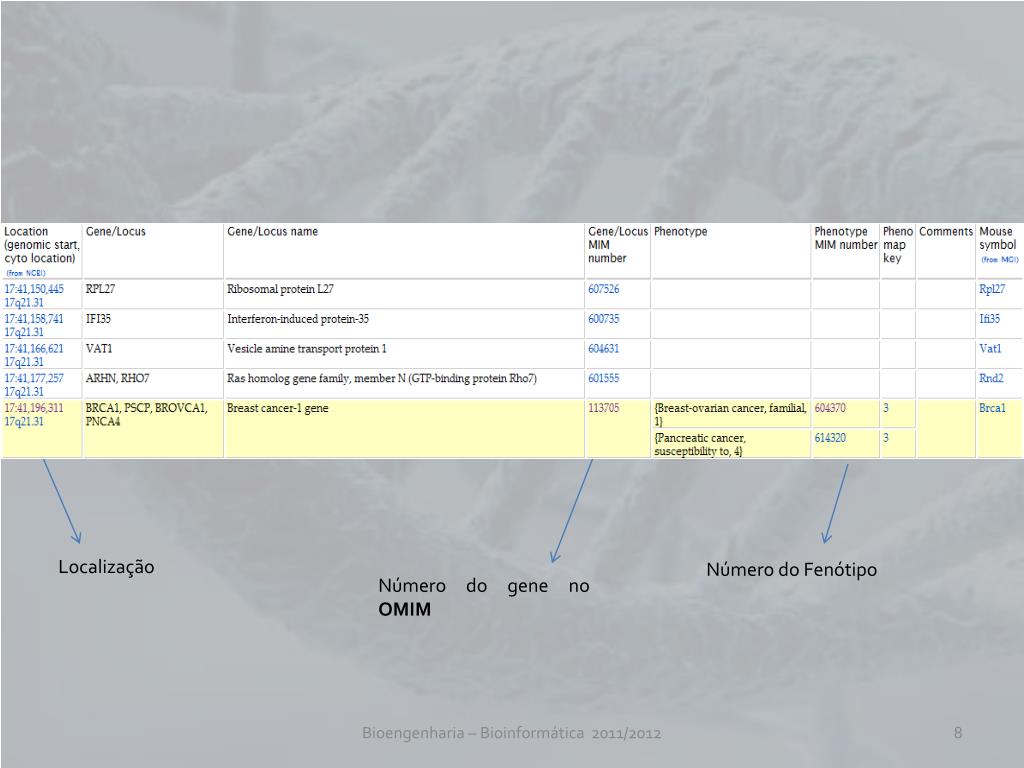Click the Rnd2 mouse symbol link
This screenshot has height=768, width=1024.
click(990, 379)
